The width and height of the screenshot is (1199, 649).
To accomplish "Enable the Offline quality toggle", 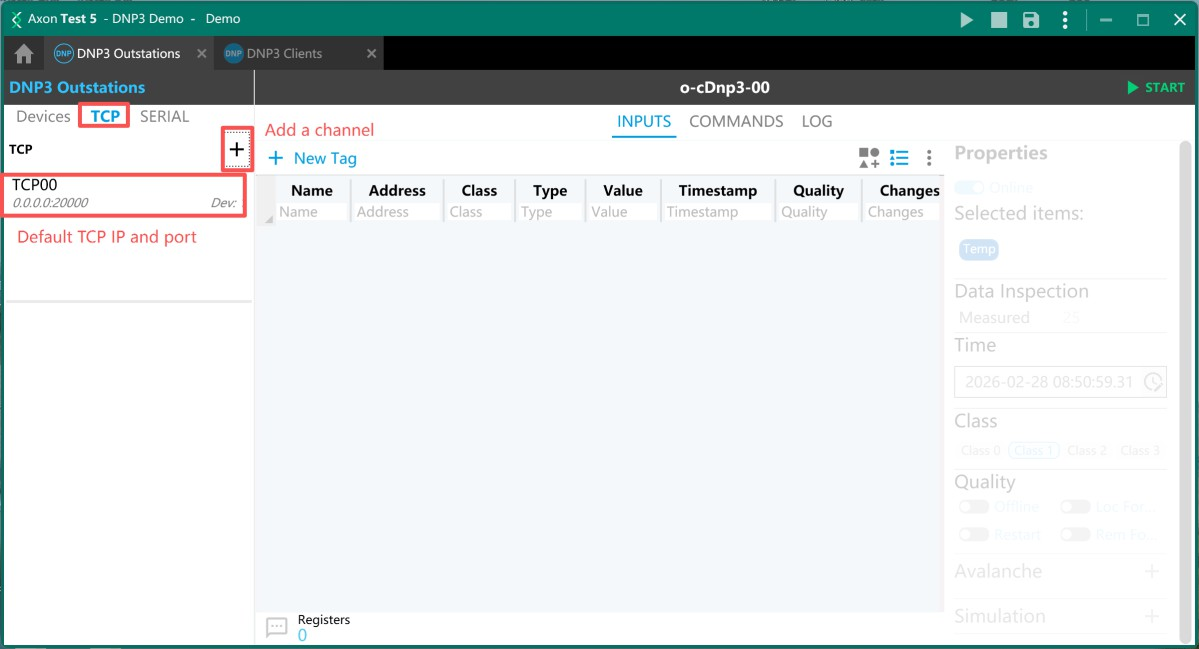I will (x=973, y=507).
